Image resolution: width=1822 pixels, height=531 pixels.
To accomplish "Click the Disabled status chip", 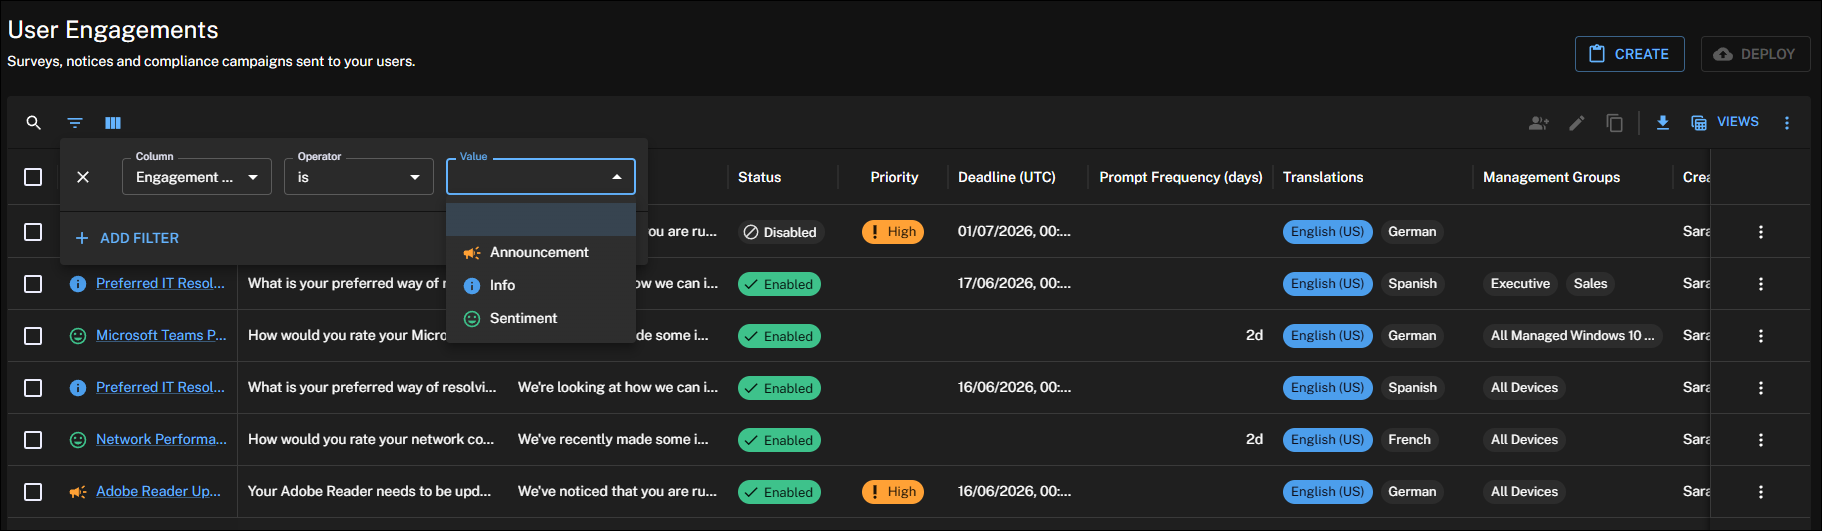I will tap(781, 232).
